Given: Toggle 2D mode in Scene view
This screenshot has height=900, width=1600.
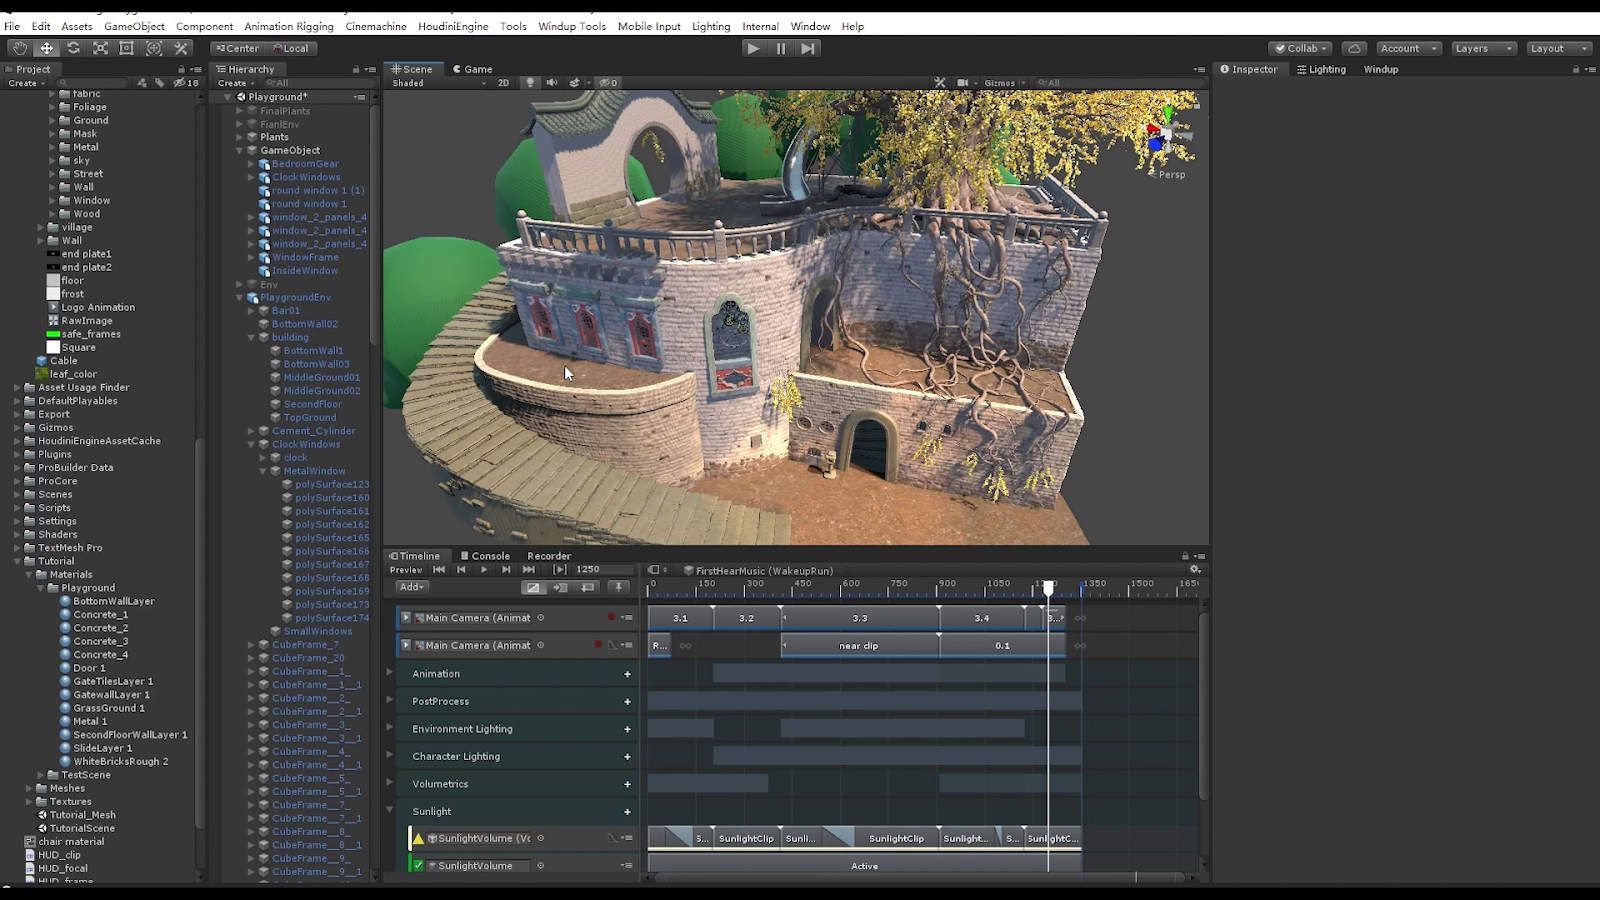Looking at the screenshot, I should click(503, 83).
